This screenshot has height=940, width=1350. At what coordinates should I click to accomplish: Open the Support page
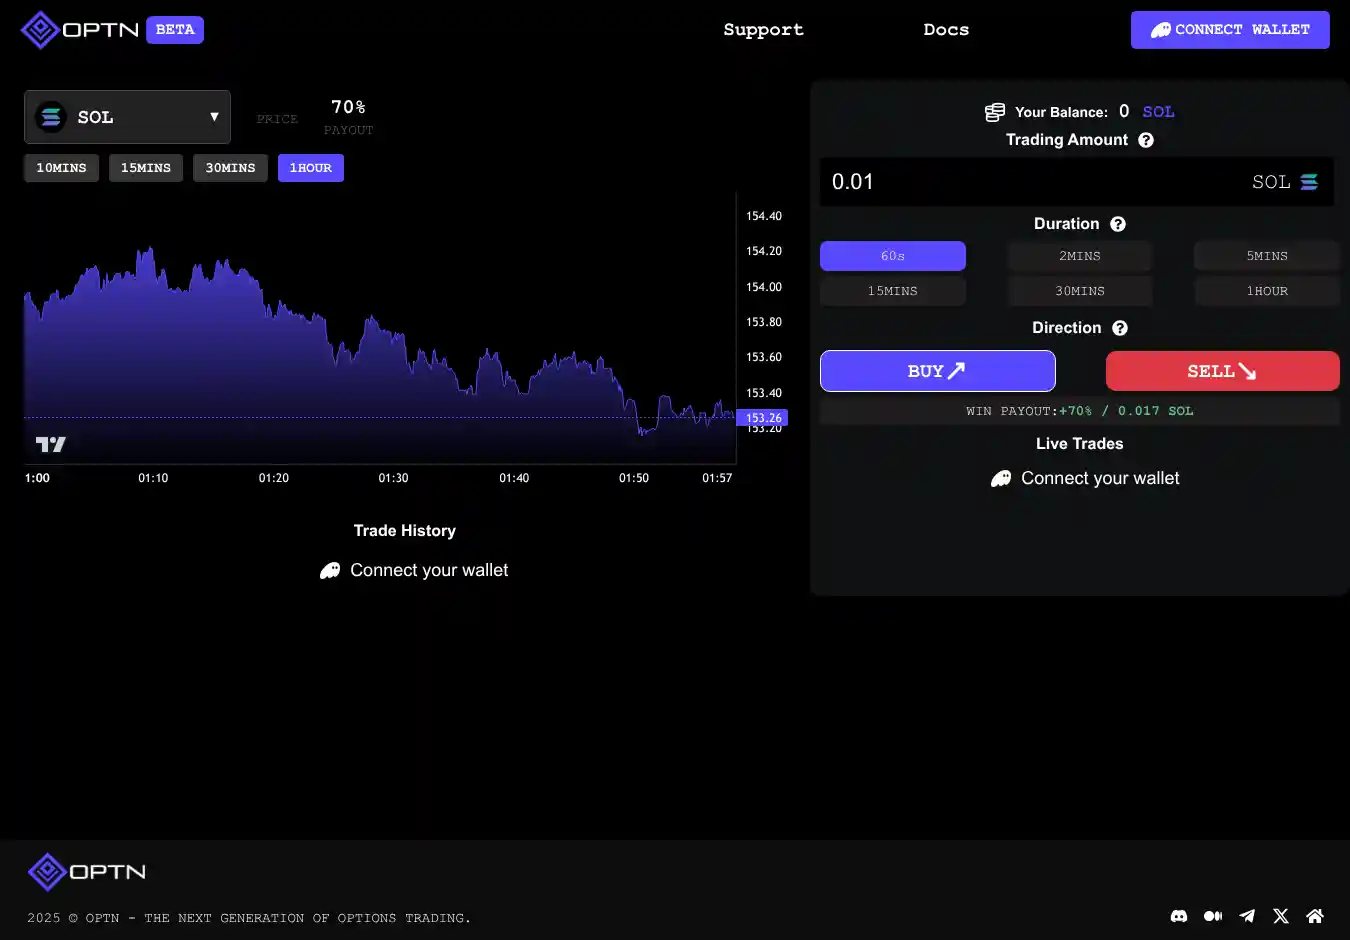(763, 30)
